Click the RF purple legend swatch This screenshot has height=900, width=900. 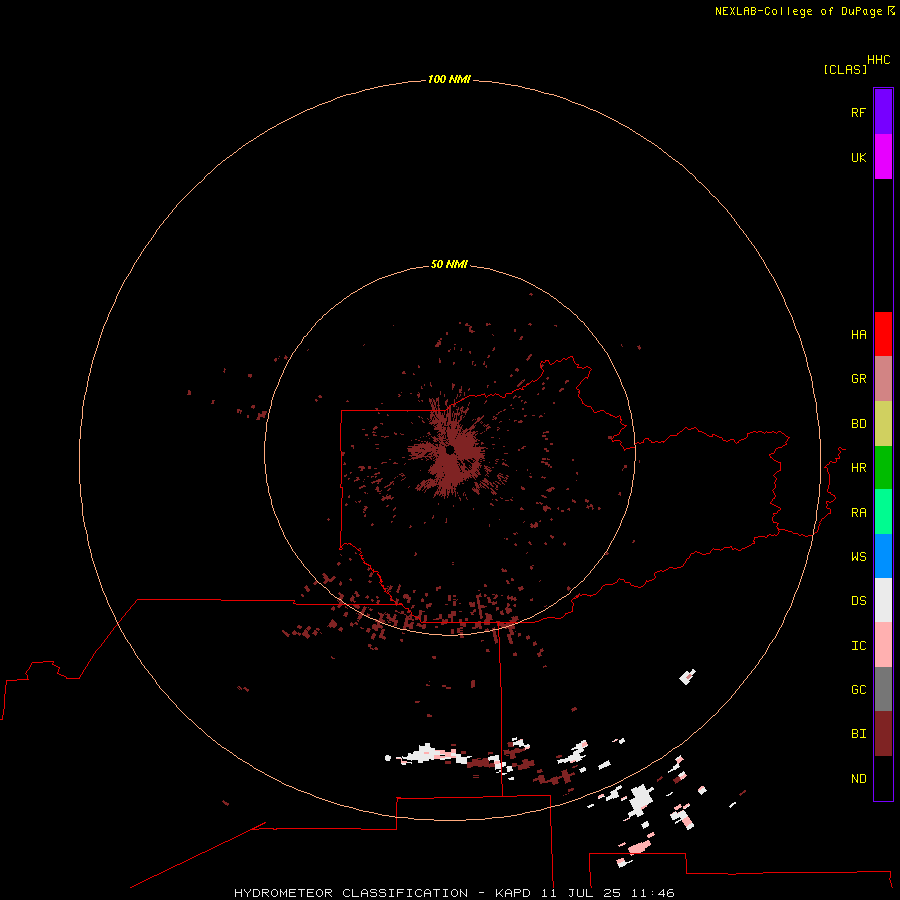coord(883,112)
